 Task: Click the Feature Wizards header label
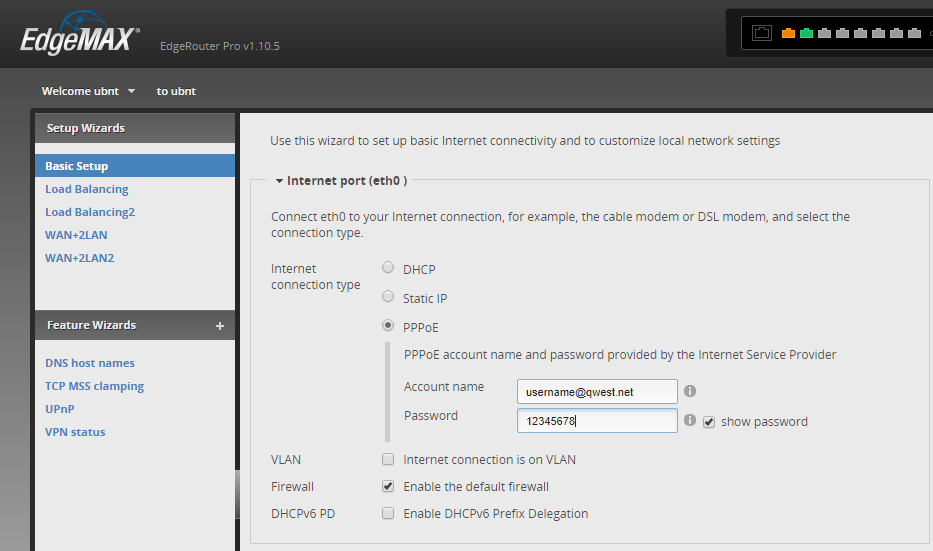[x=92, y=325]
